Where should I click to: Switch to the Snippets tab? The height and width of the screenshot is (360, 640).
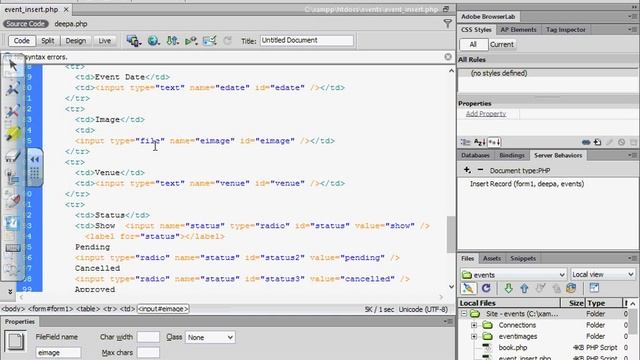click(523, 258)
